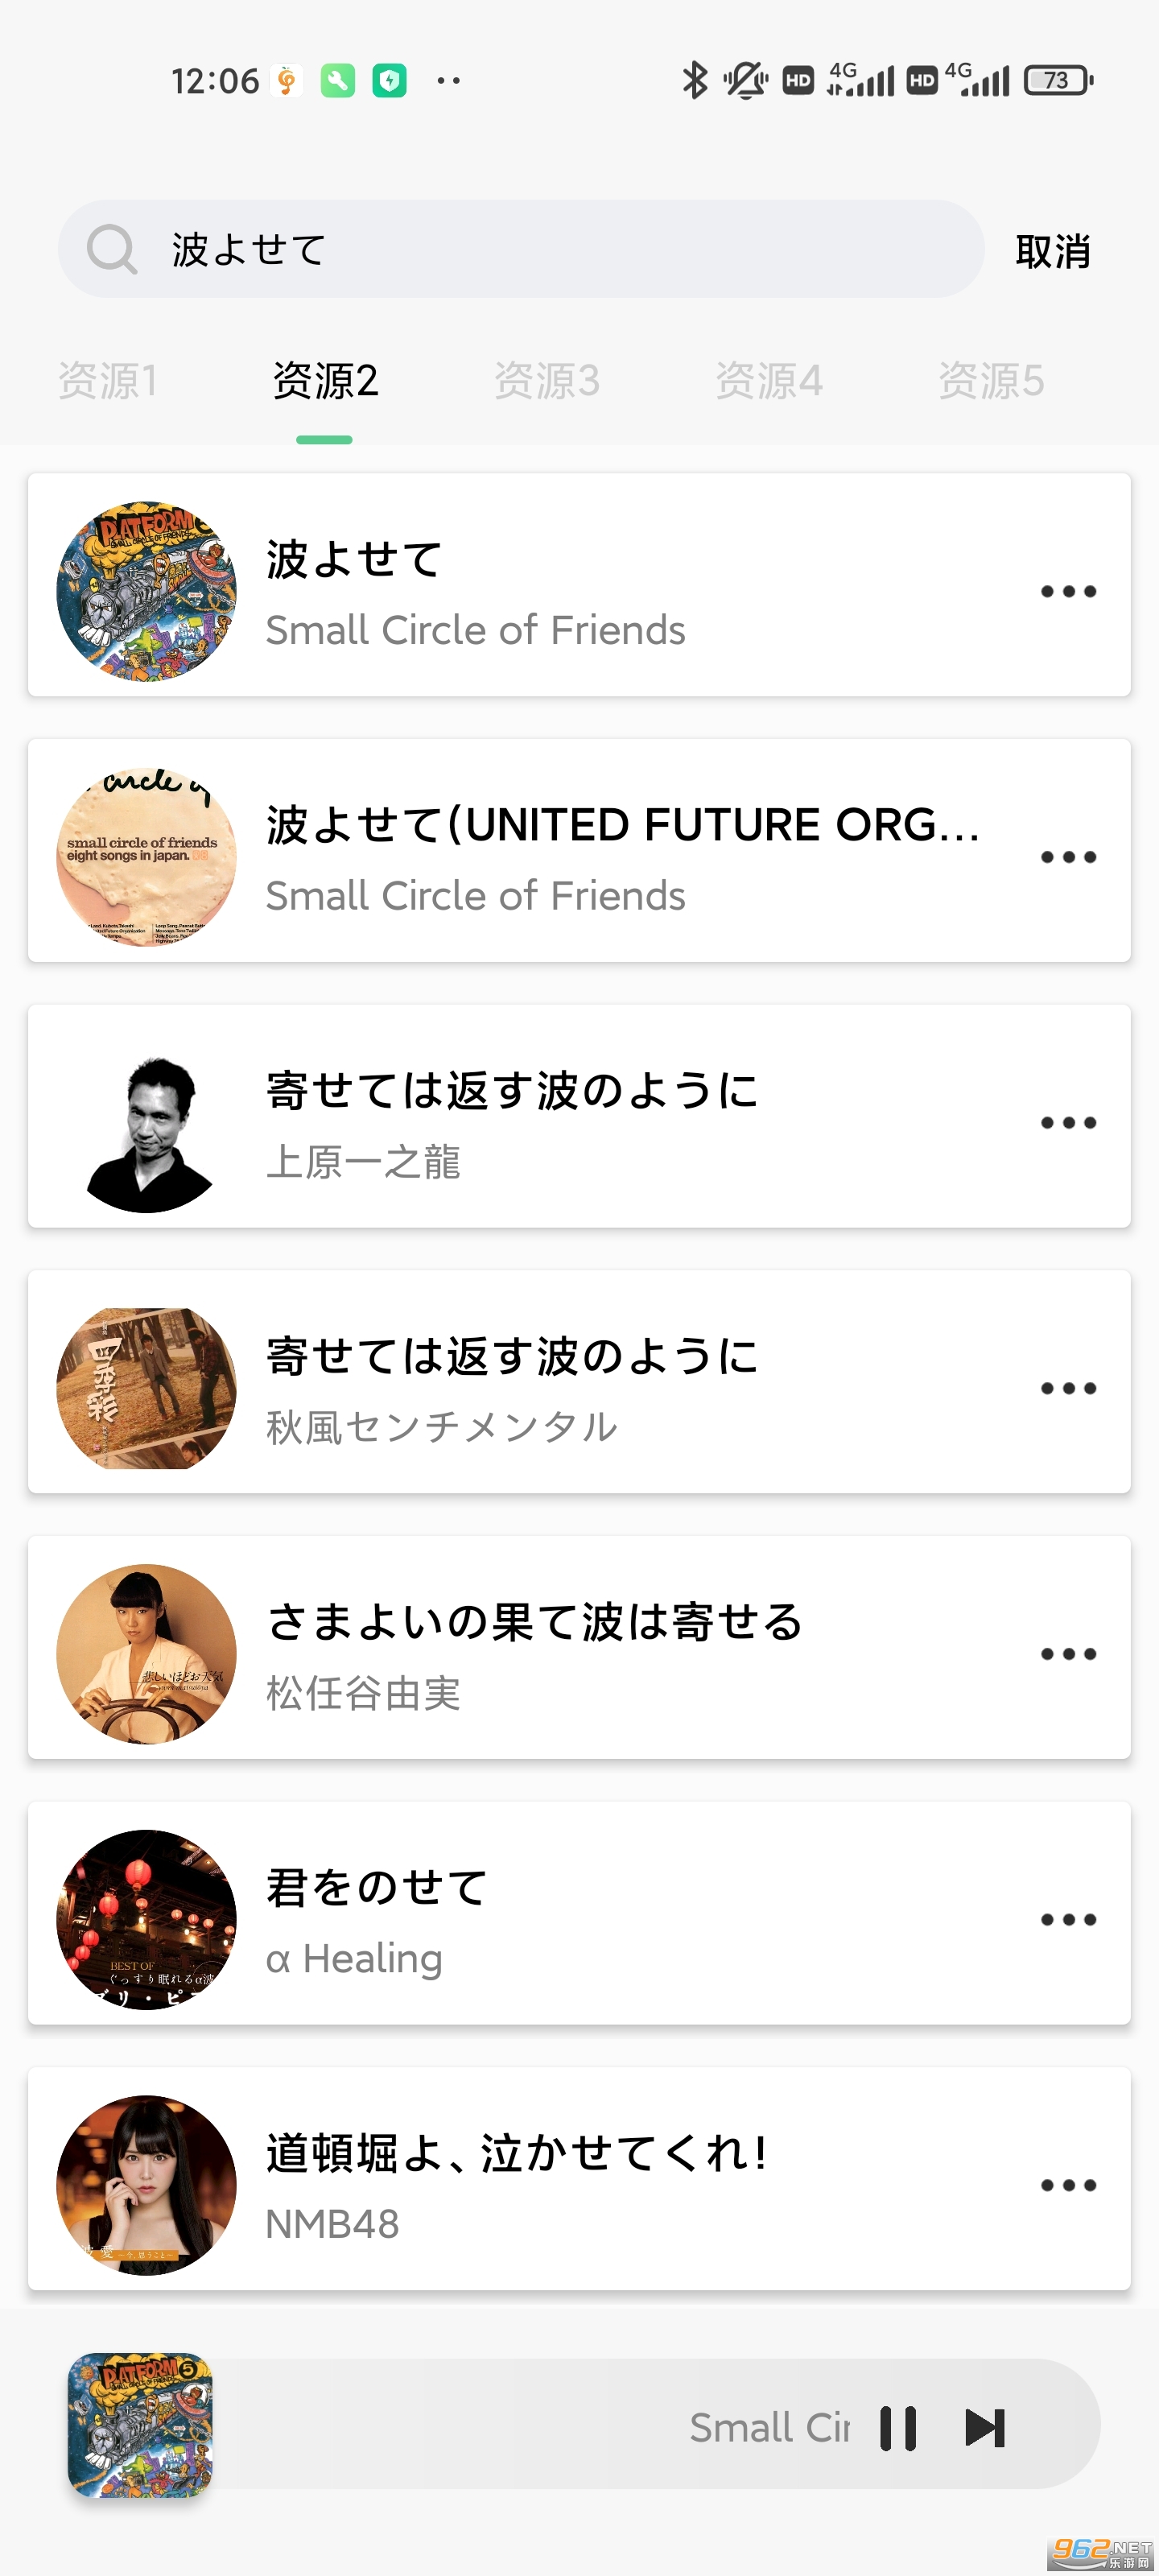
Task: Select the 资源4 tab
Action: click(769, 381)
